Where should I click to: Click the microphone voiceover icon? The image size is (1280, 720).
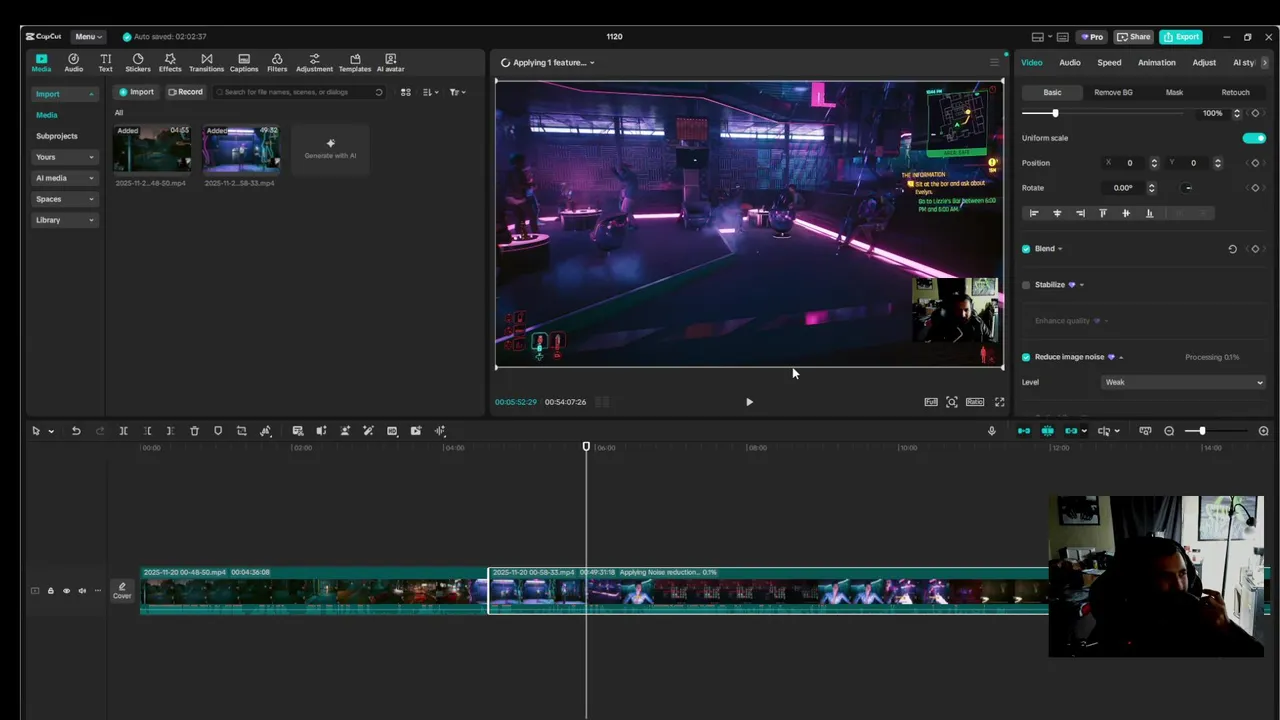(992, 431)
